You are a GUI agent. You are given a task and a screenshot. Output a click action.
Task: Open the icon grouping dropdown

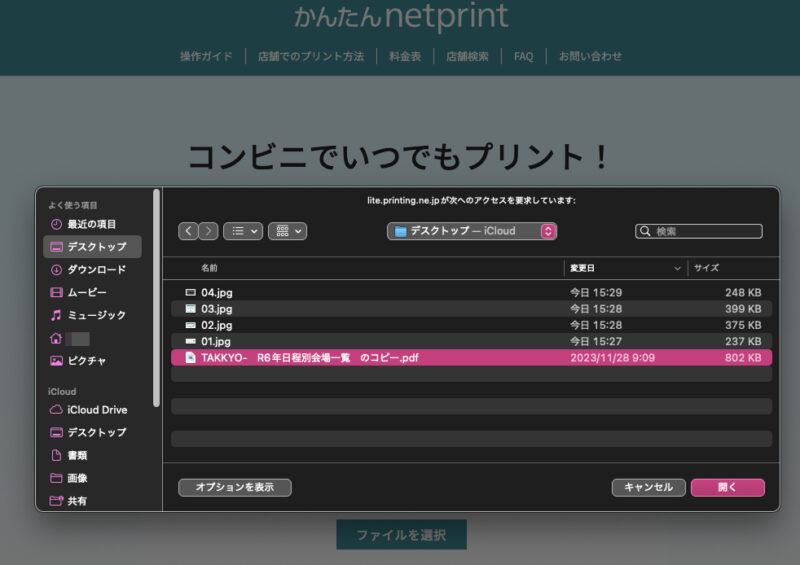(x=287, y=231)
